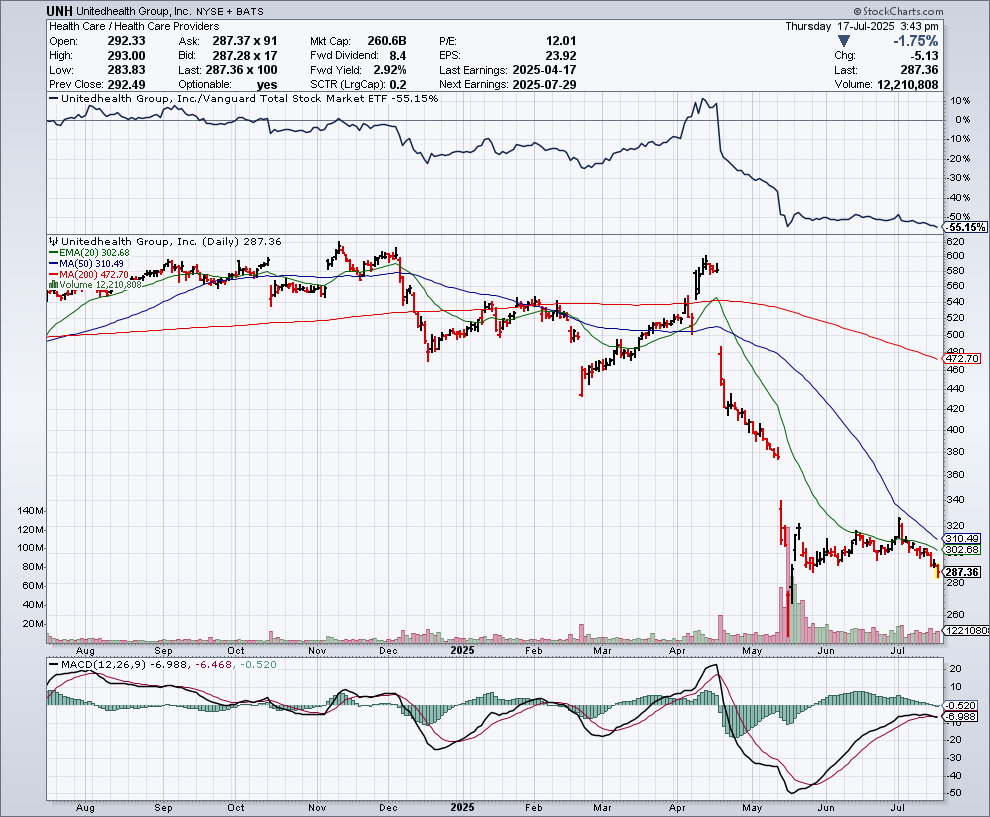This screenshot has height=817, width=990.
Task: Click the Mkt Cap value 260.6B
Action: tap(387, 41)
